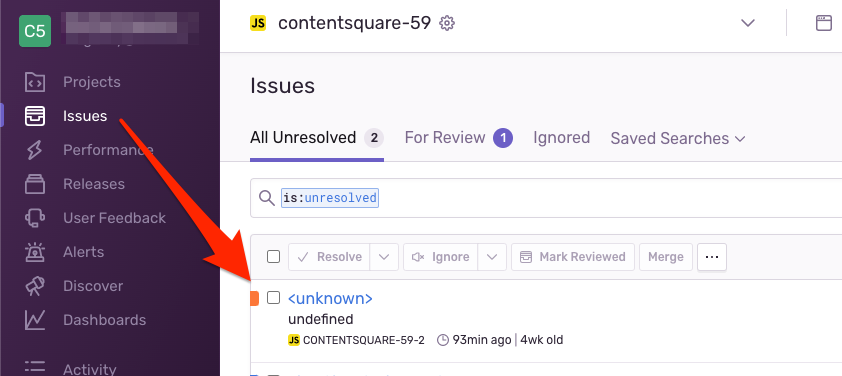Open the <unknown> issue link
This screenshot has width=842, height=376.
330,298
